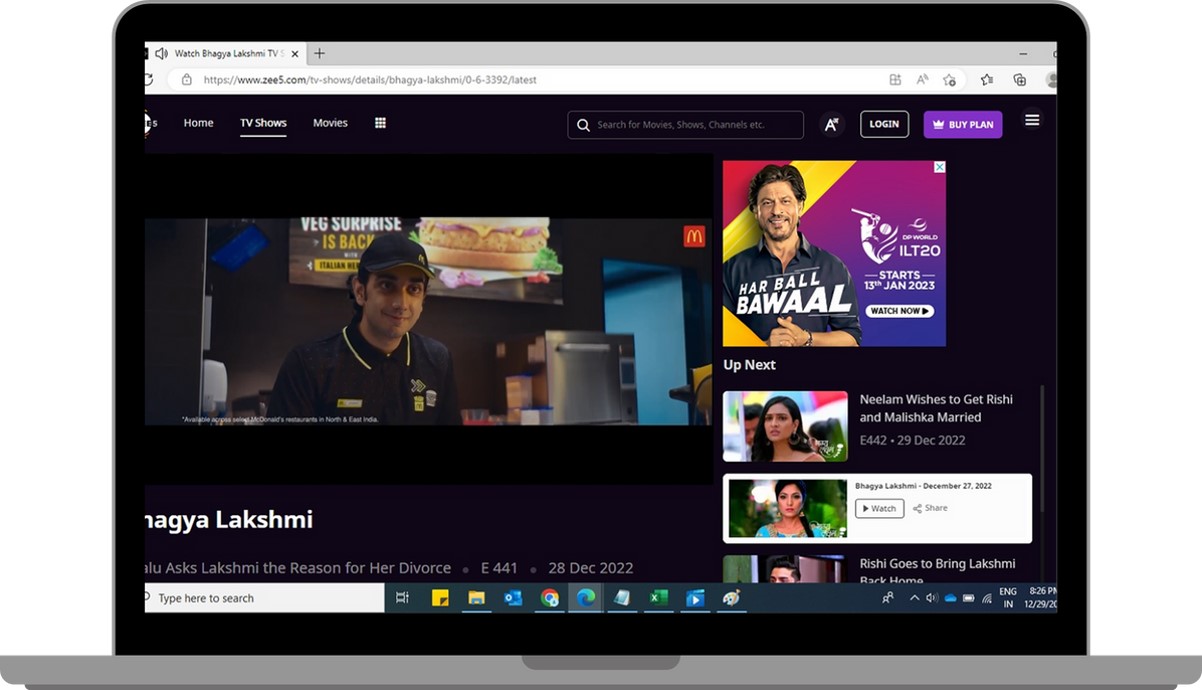This screenshot has width=1202, height=690.
Task: Activate the Read Aloud icon in address bar
Action: click(x=922, y=80)
